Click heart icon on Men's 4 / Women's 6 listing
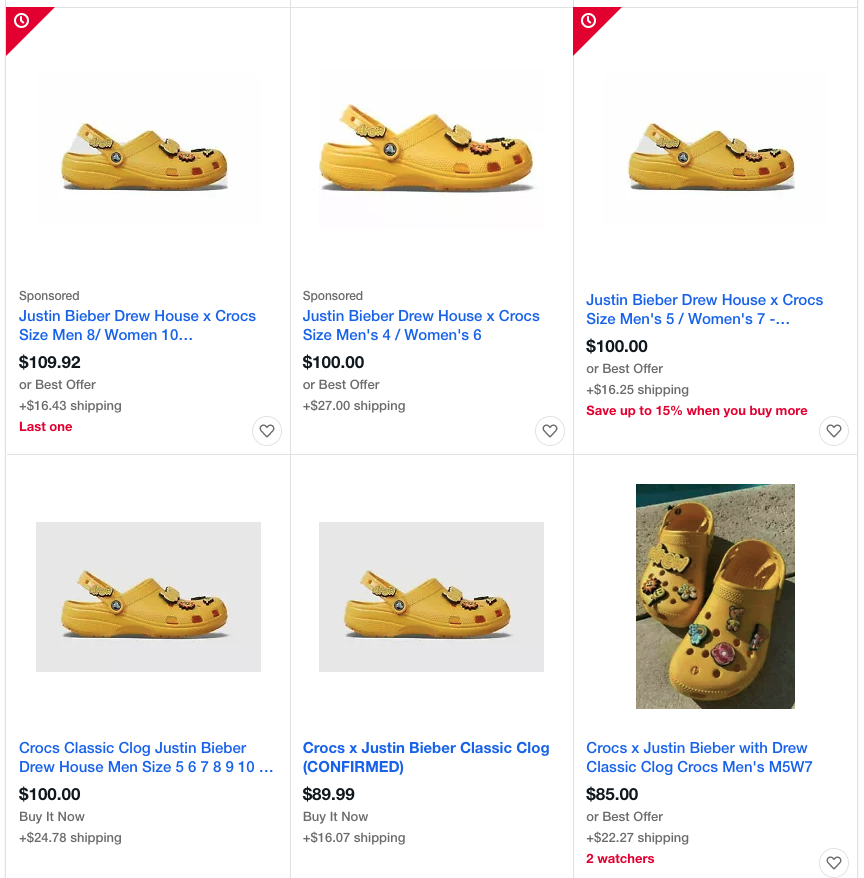864x878 pixels. (x=549, y=431)
